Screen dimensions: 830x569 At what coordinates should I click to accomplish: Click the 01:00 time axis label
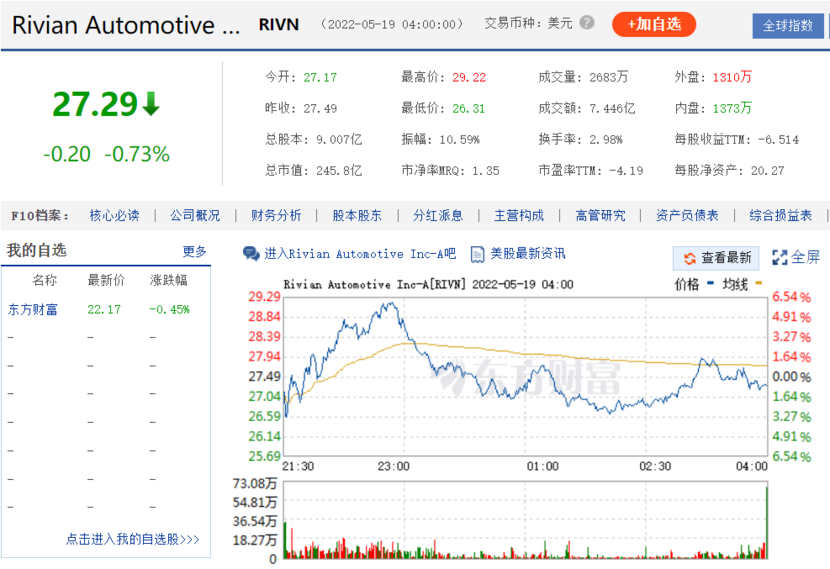pos(542,466)
